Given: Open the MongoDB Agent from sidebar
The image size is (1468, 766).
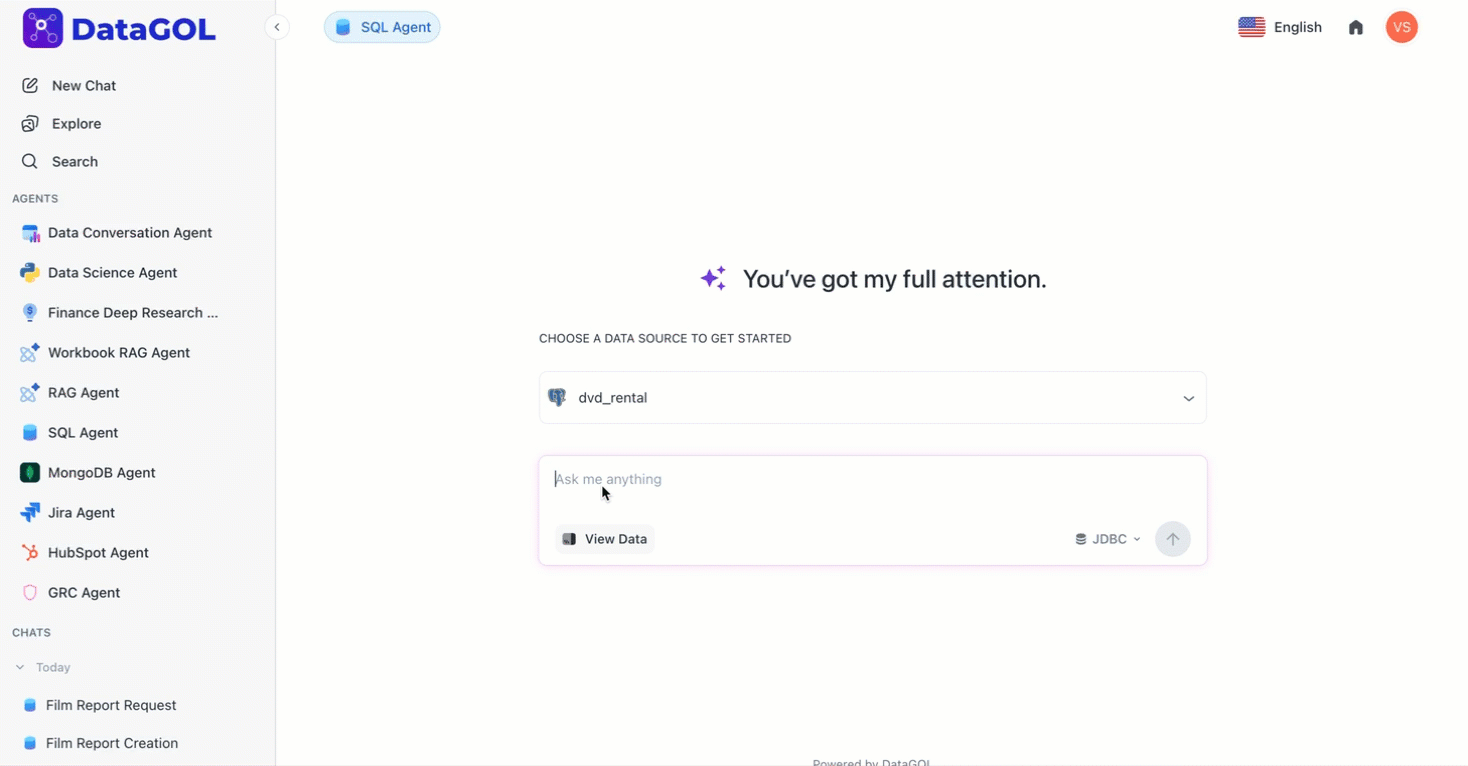Looking at the screenshot, I should [101, 472].
